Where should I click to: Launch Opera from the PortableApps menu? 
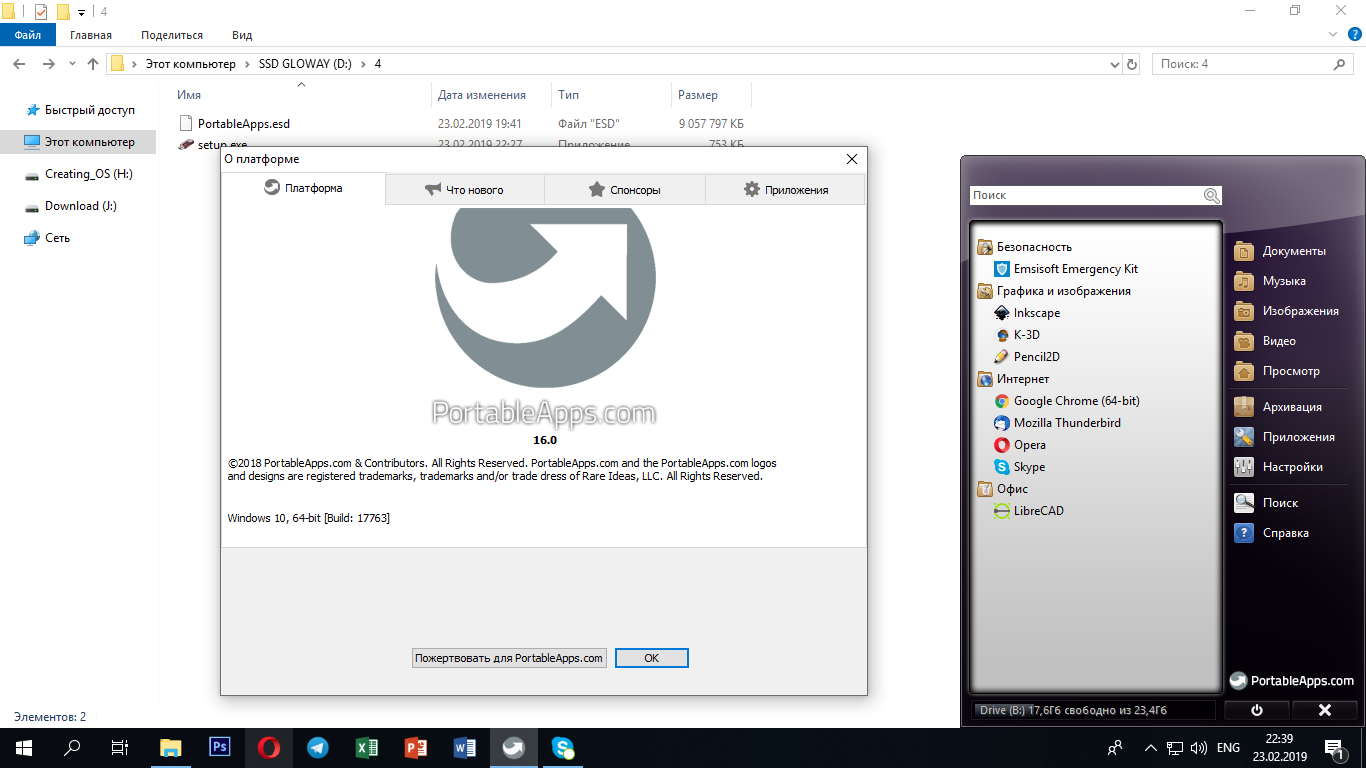(1020, 445)
